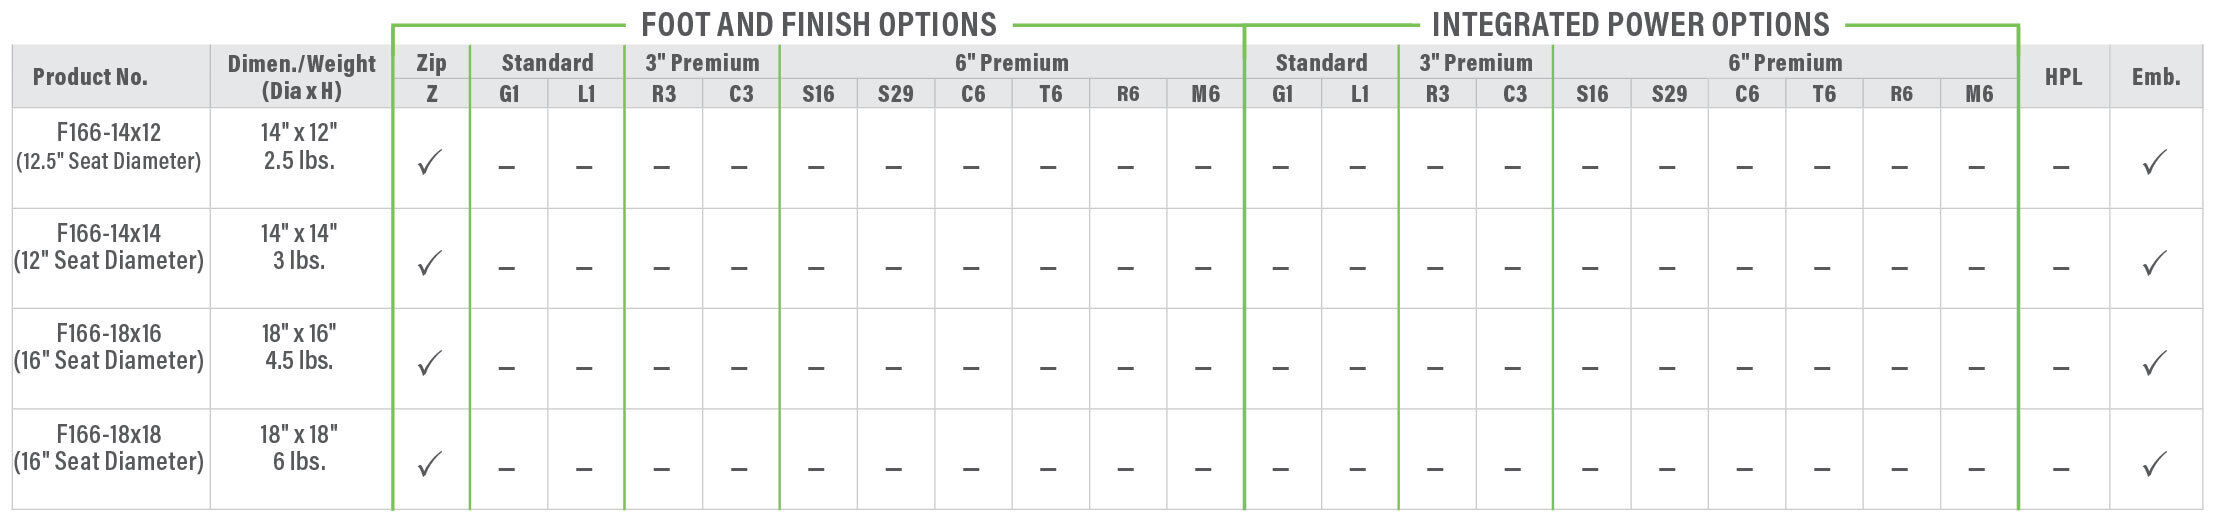Click product number F166-14x12

click(109, 133)
